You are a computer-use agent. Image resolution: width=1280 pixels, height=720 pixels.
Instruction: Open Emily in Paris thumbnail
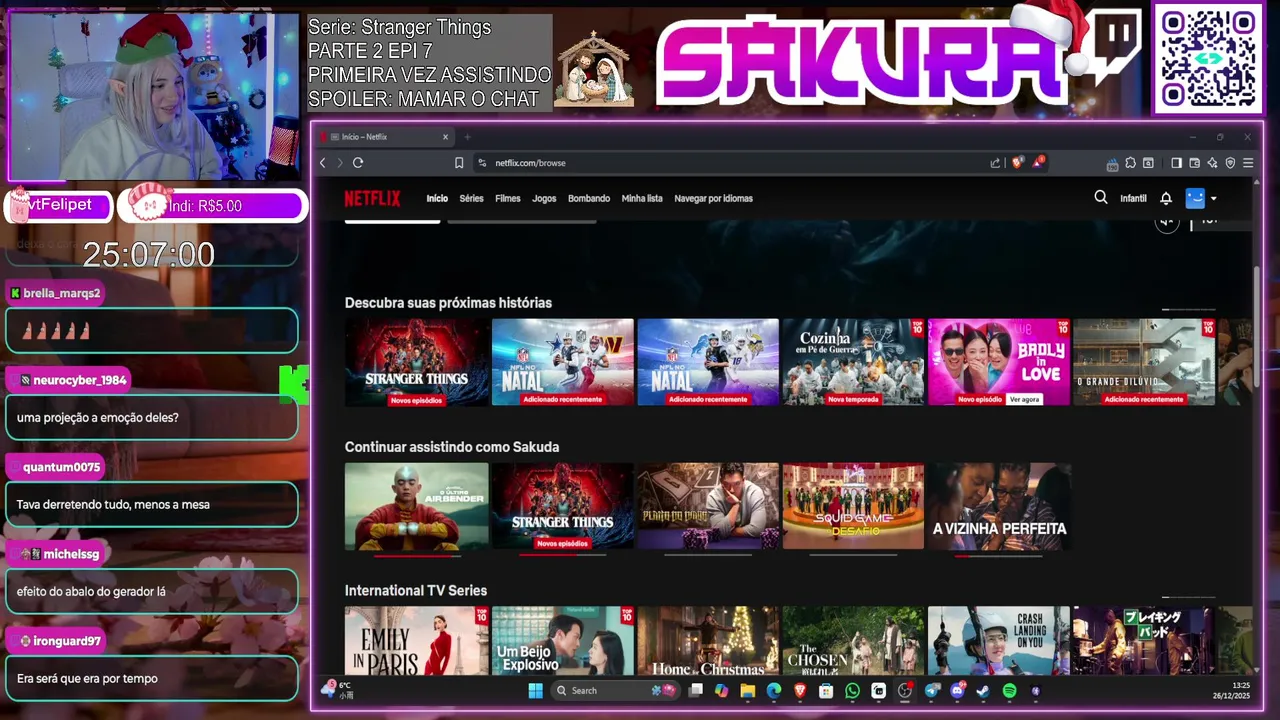[417, 641]
